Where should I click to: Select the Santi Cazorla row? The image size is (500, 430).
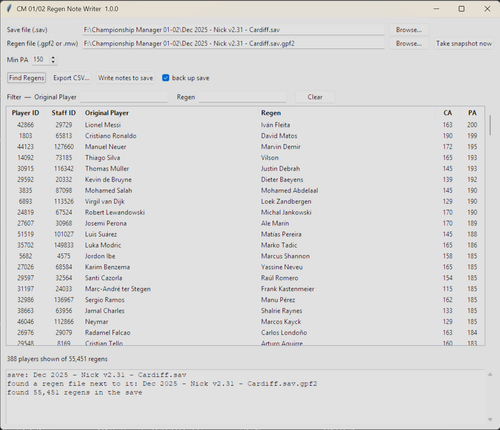pos(245,278)
